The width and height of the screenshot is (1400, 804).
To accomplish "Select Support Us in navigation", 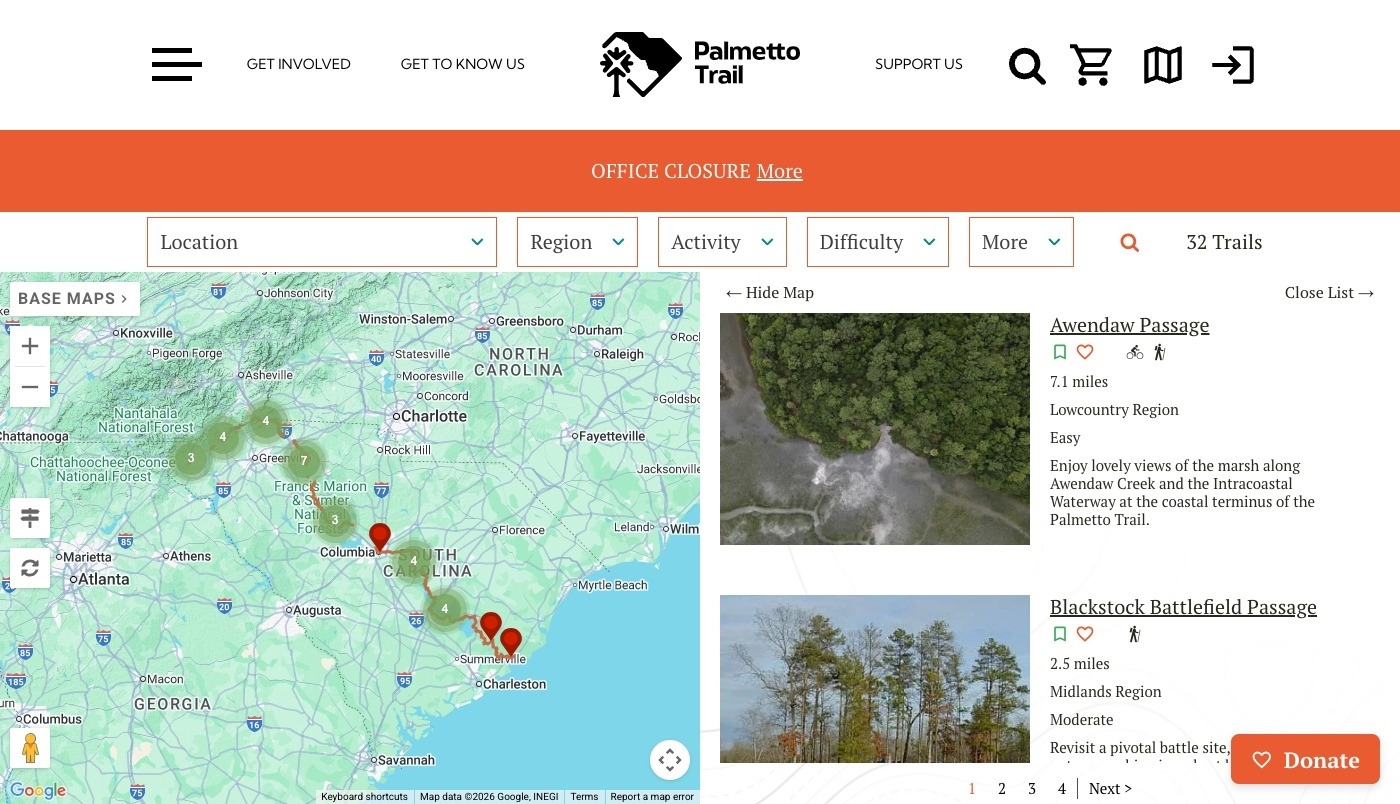I will tap(918, 64).
